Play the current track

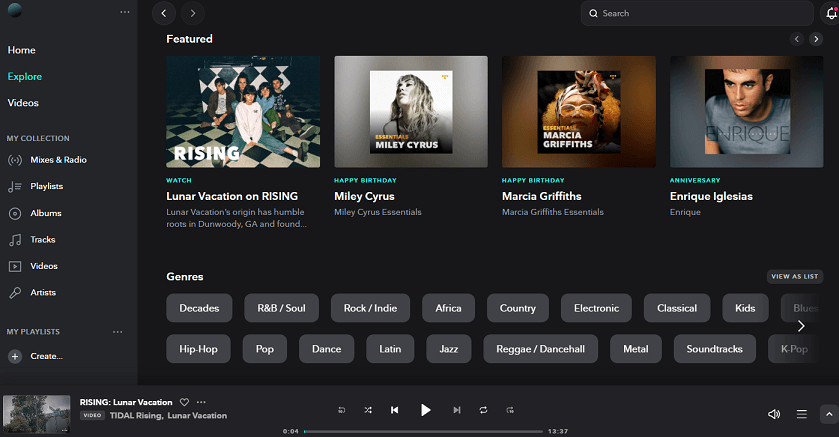425,410
